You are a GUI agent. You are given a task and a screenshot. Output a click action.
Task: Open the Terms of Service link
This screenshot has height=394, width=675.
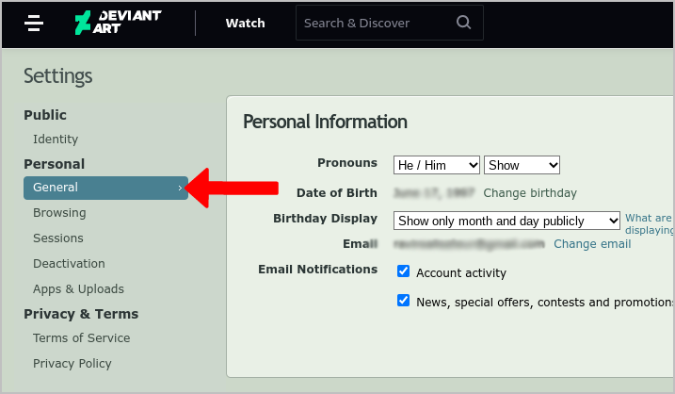(81, 338)
